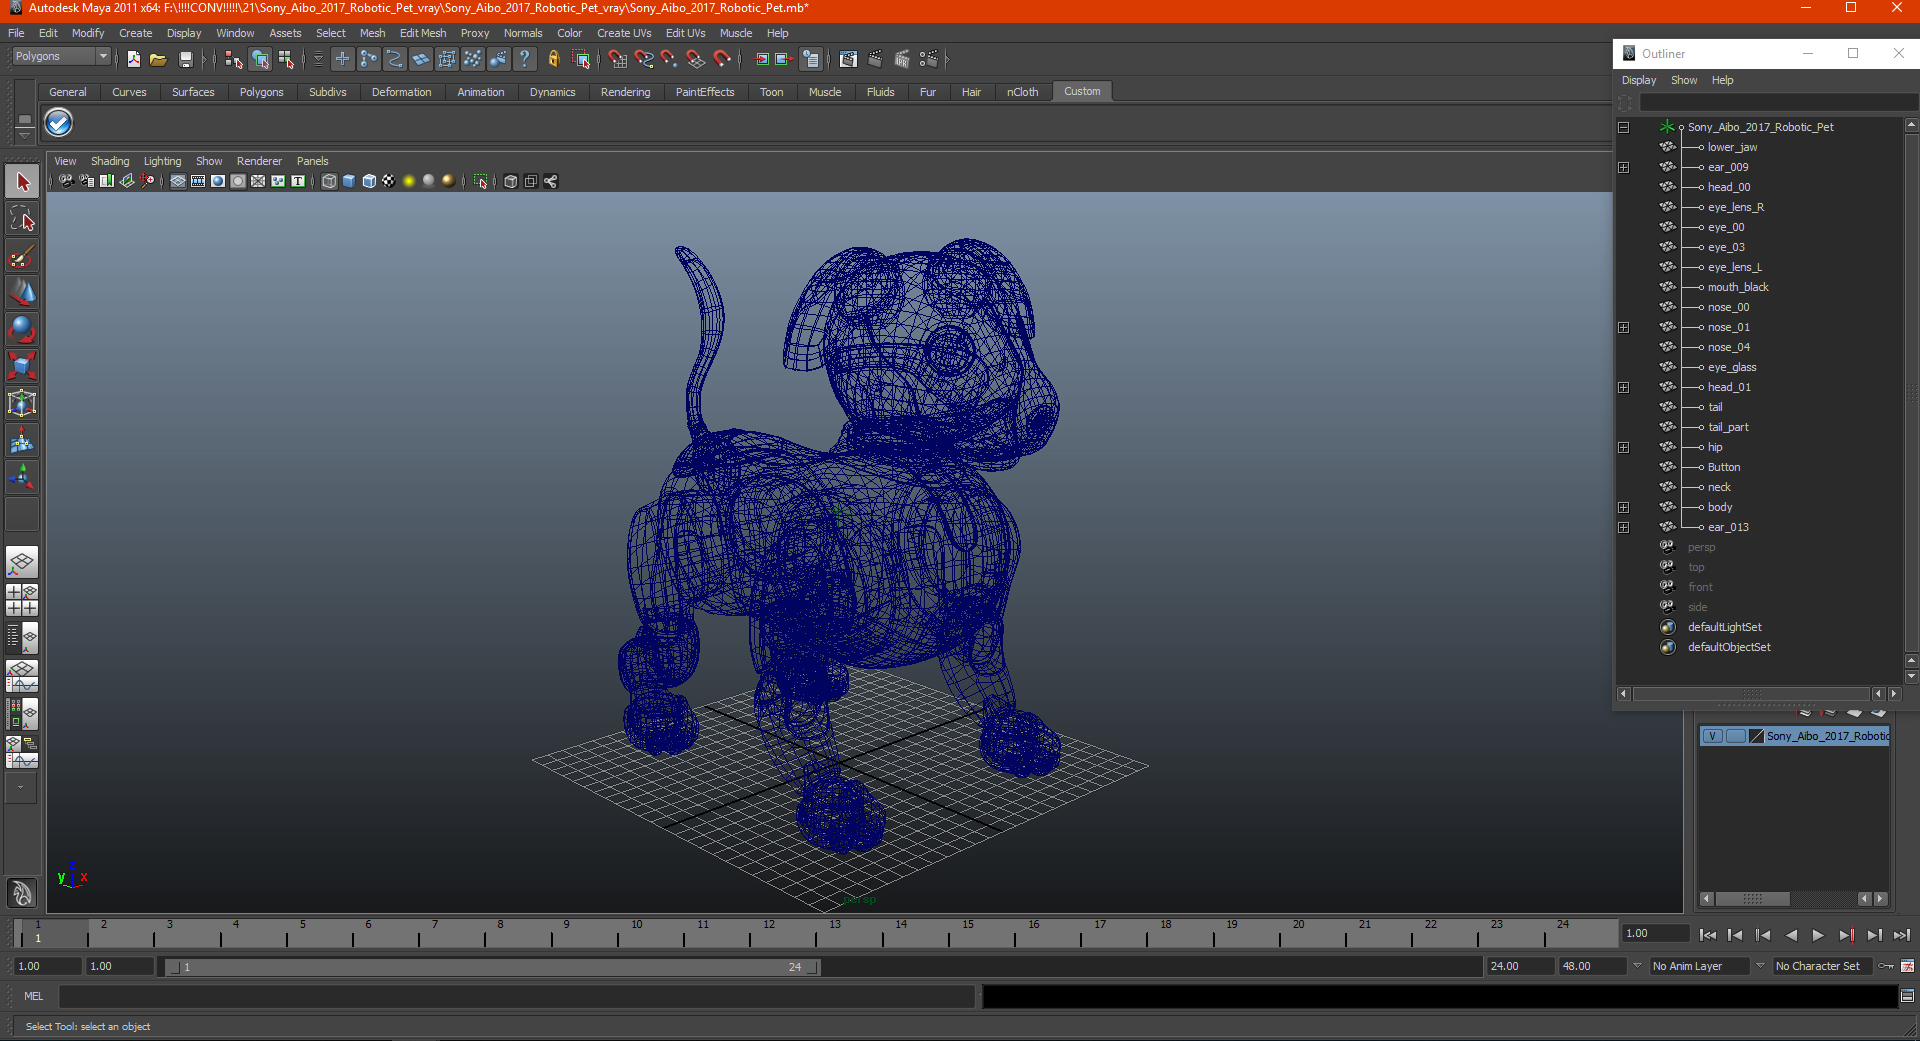Pick the Scale tool in the toolbox
The width and height of the screenshot is (1920, 1041).
point(22,367)
